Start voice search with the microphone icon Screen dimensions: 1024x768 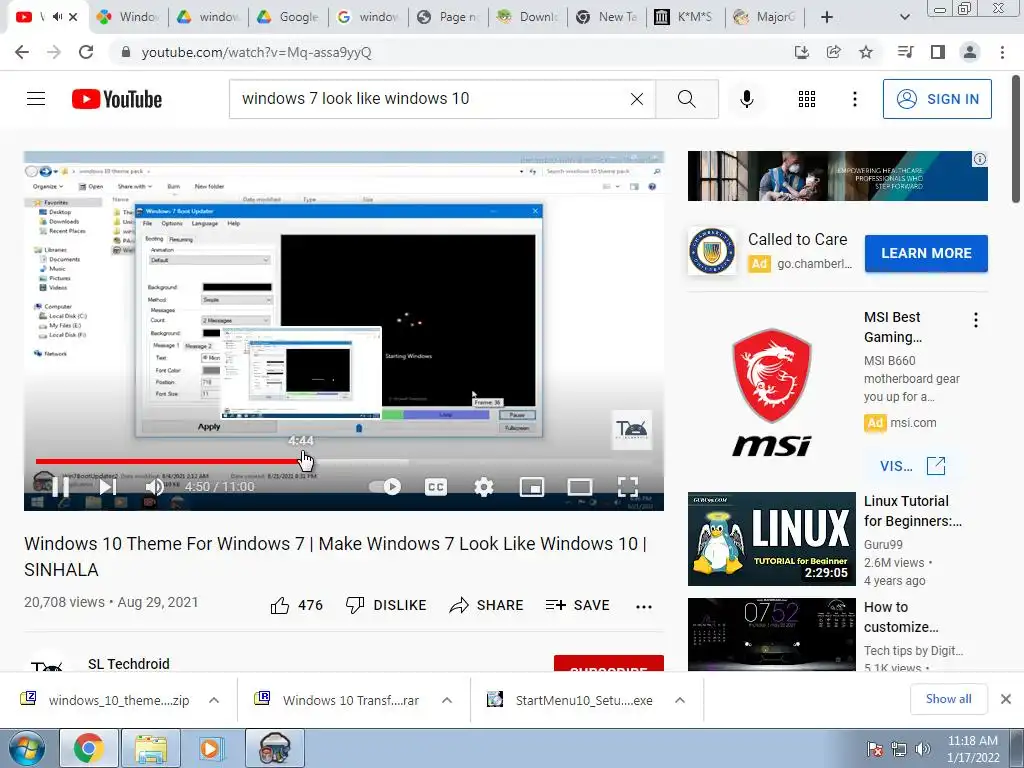click(x=746, y=99)
